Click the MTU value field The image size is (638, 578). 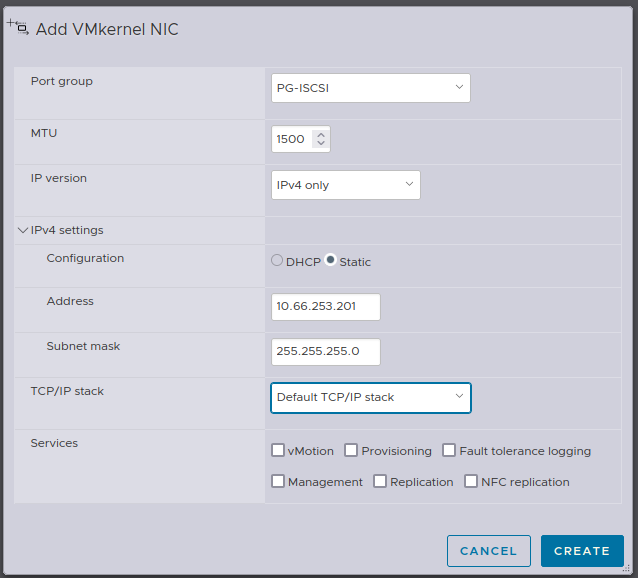[x=291, y=140]
